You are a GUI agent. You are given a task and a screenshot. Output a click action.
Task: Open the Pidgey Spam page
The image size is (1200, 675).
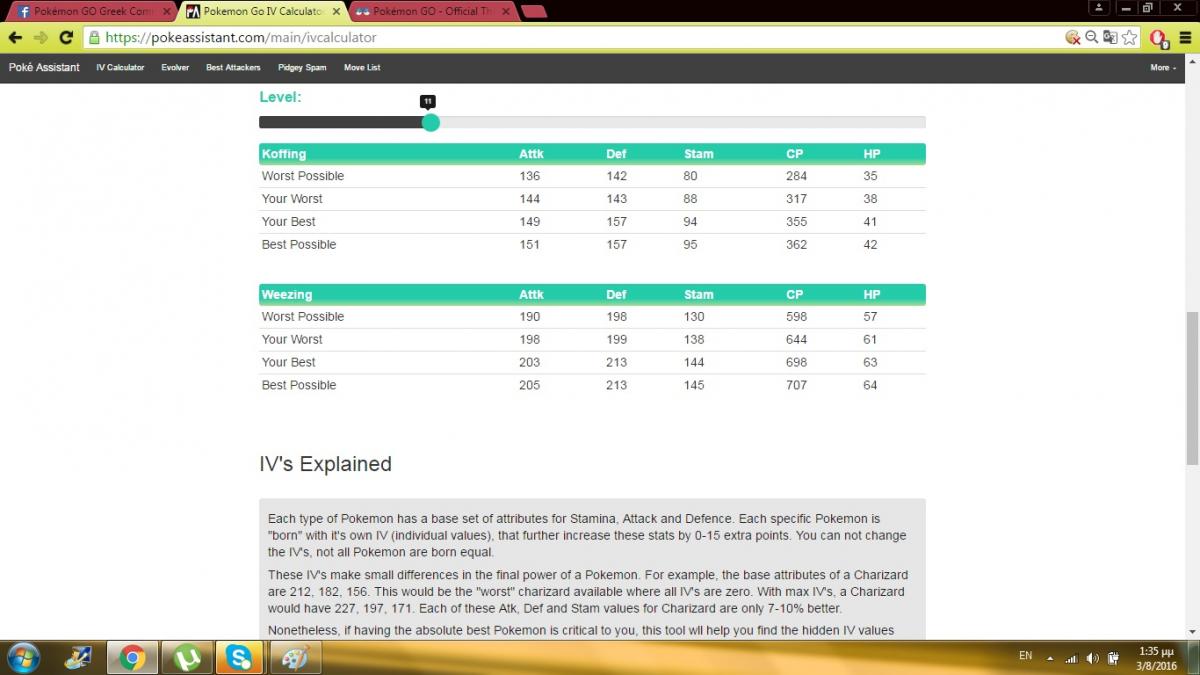click(x=302, y=68)
